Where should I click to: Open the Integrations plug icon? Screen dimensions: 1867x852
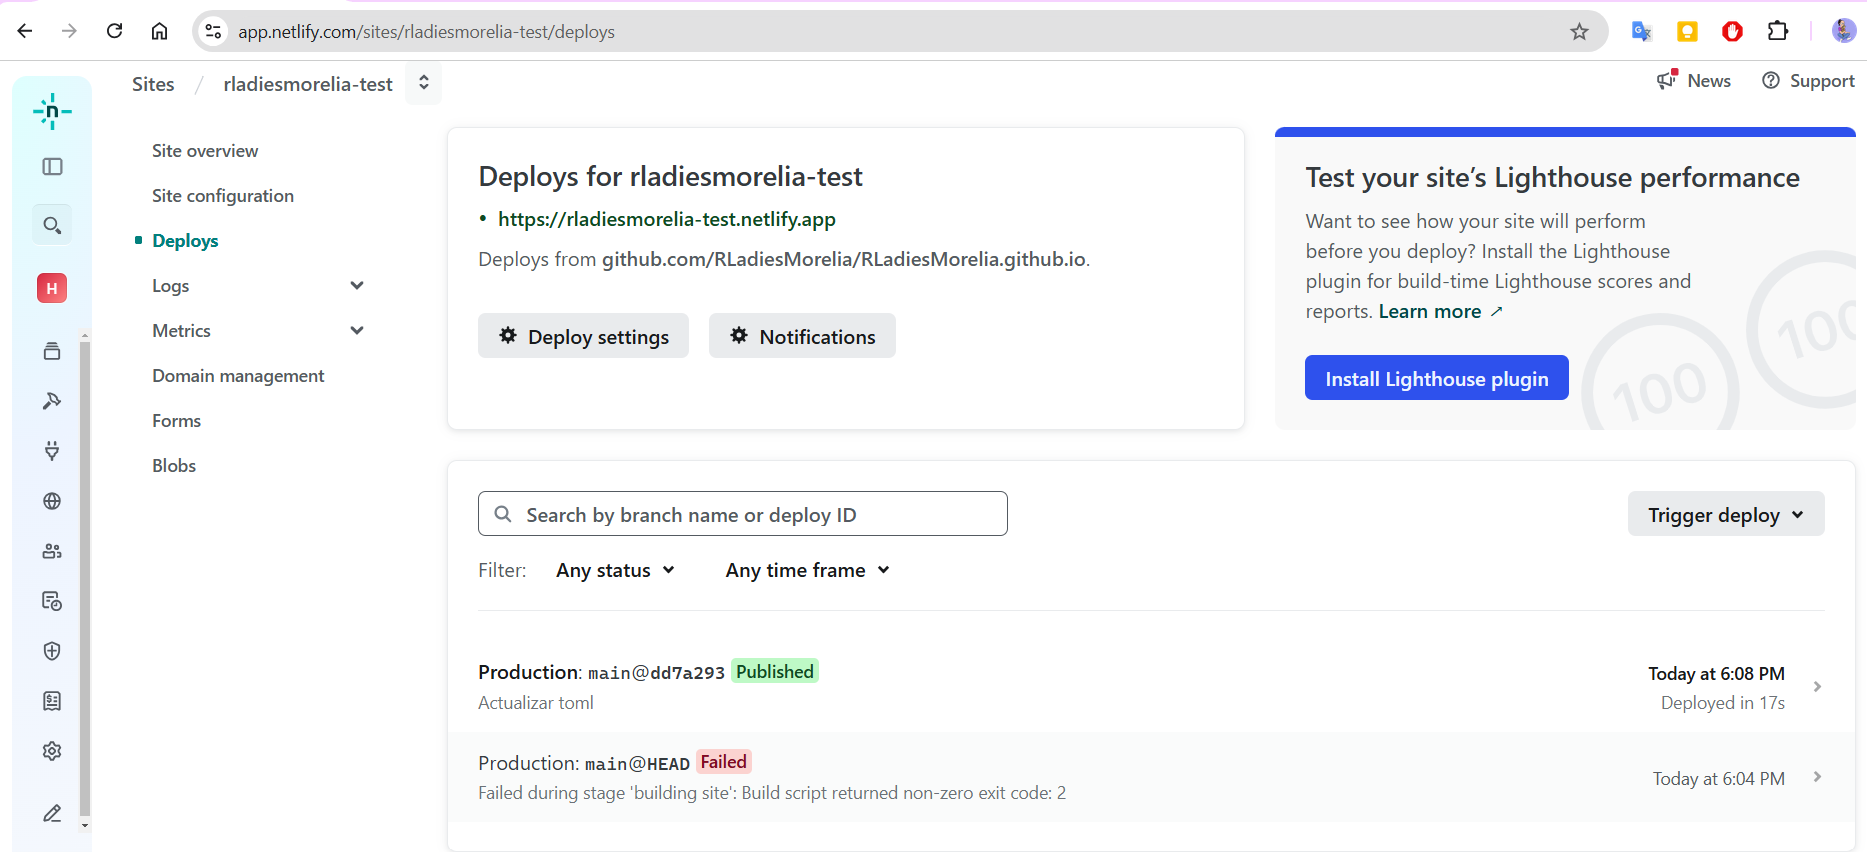pyautogui.click(x=52, y=451)
